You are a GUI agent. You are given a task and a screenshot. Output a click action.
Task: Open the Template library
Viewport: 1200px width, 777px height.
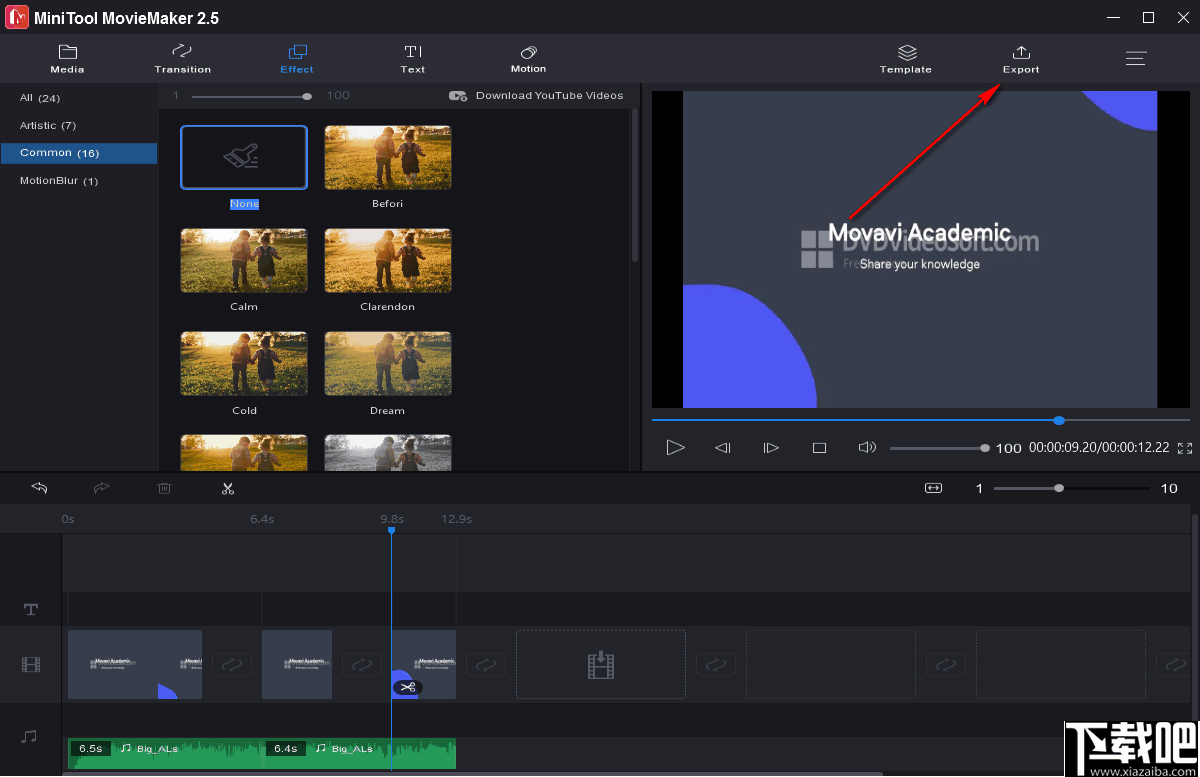click(x=905, y=58)
